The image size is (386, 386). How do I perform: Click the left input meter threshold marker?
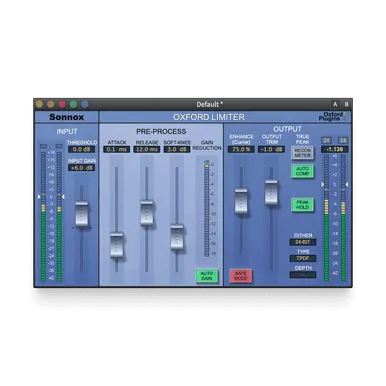(x=39, y=197)
